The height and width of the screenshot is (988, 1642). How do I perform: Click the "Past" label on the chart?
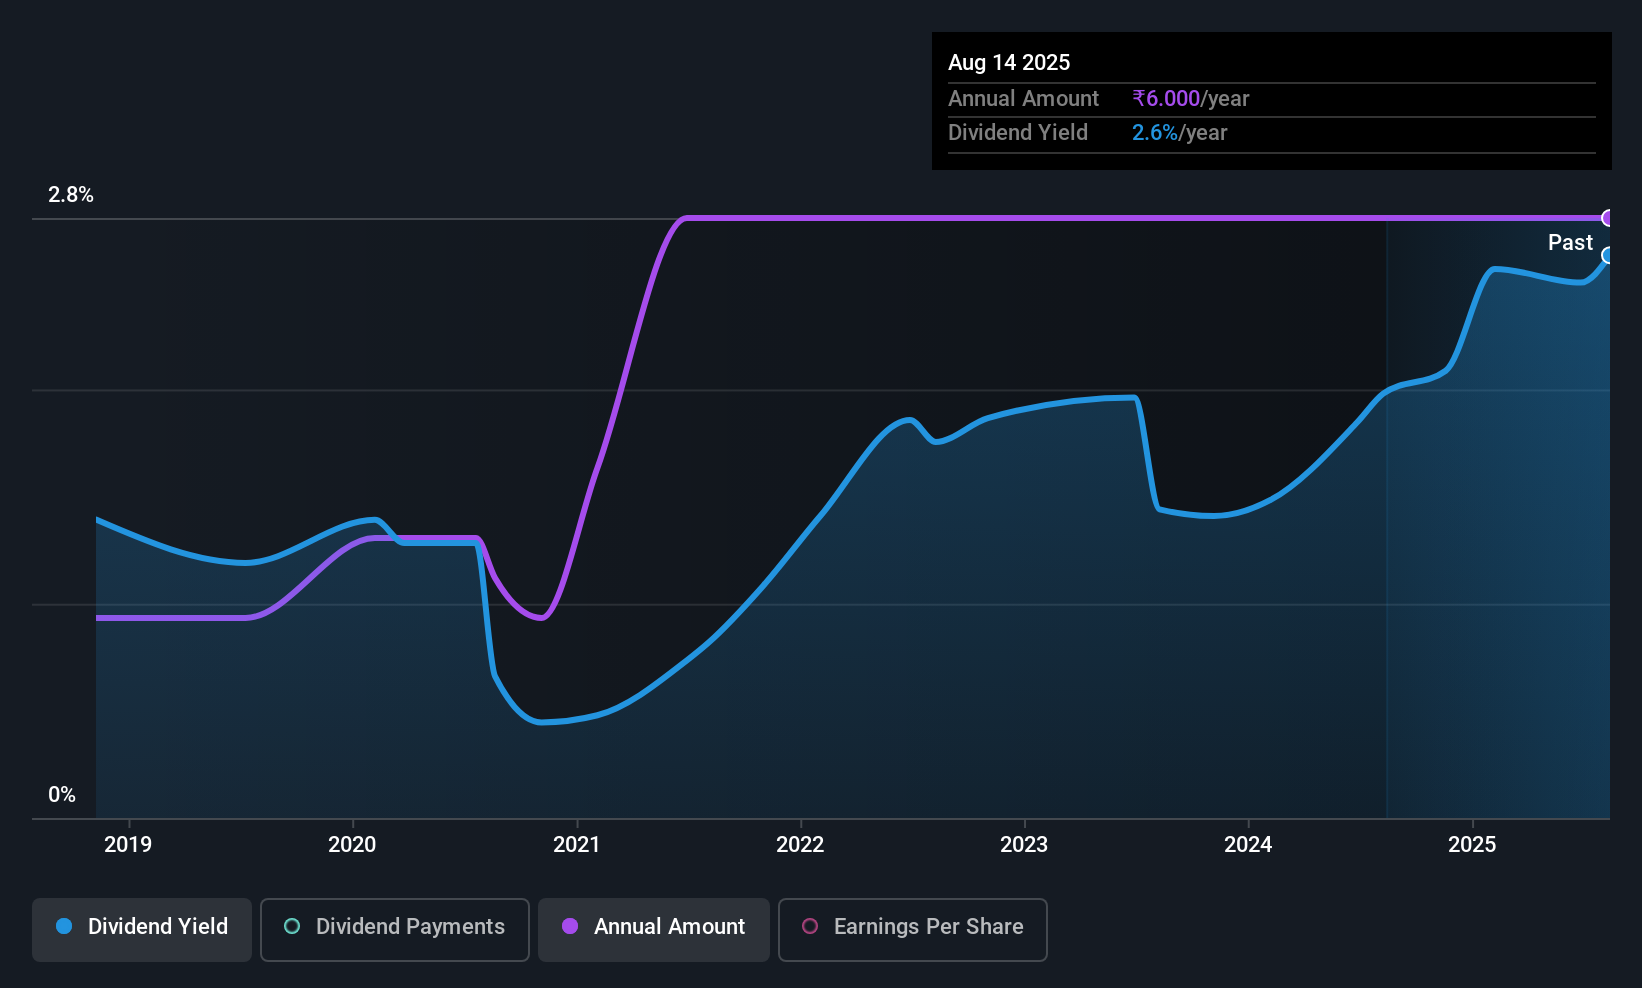coord(1570,243)
